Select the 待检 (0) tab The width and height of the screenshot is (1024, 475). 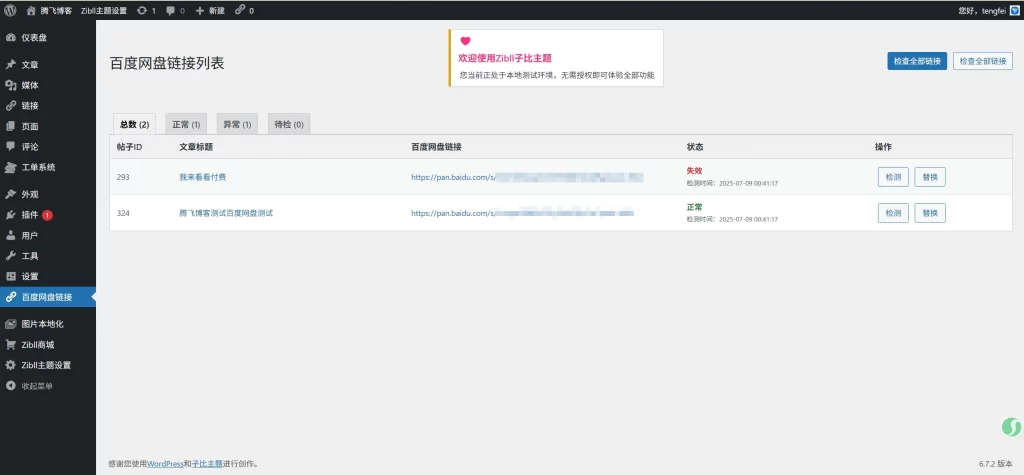[288, 125]
